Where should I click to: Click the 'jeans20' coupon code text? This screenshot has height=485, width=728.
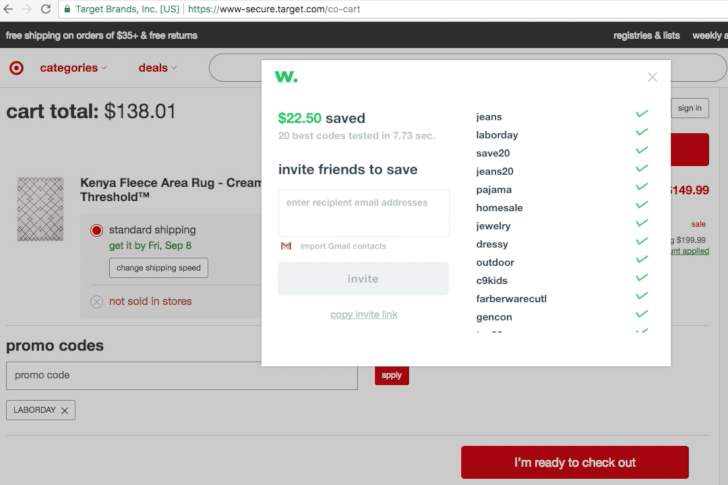pos(494,172)
